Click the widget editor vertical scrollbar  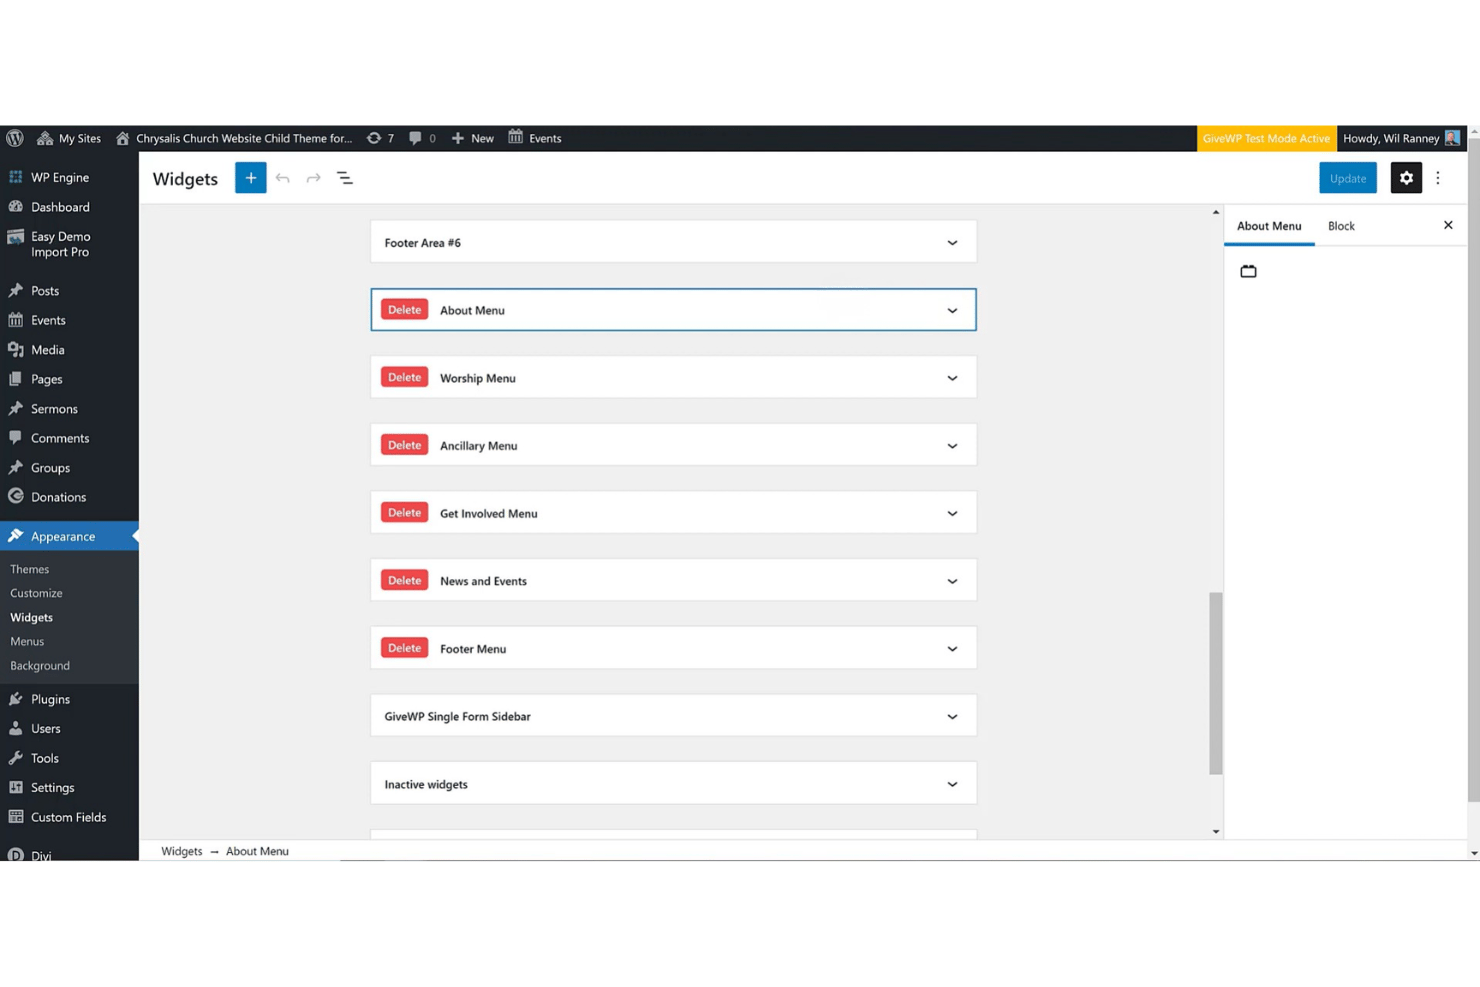[x=1216, y=683]
